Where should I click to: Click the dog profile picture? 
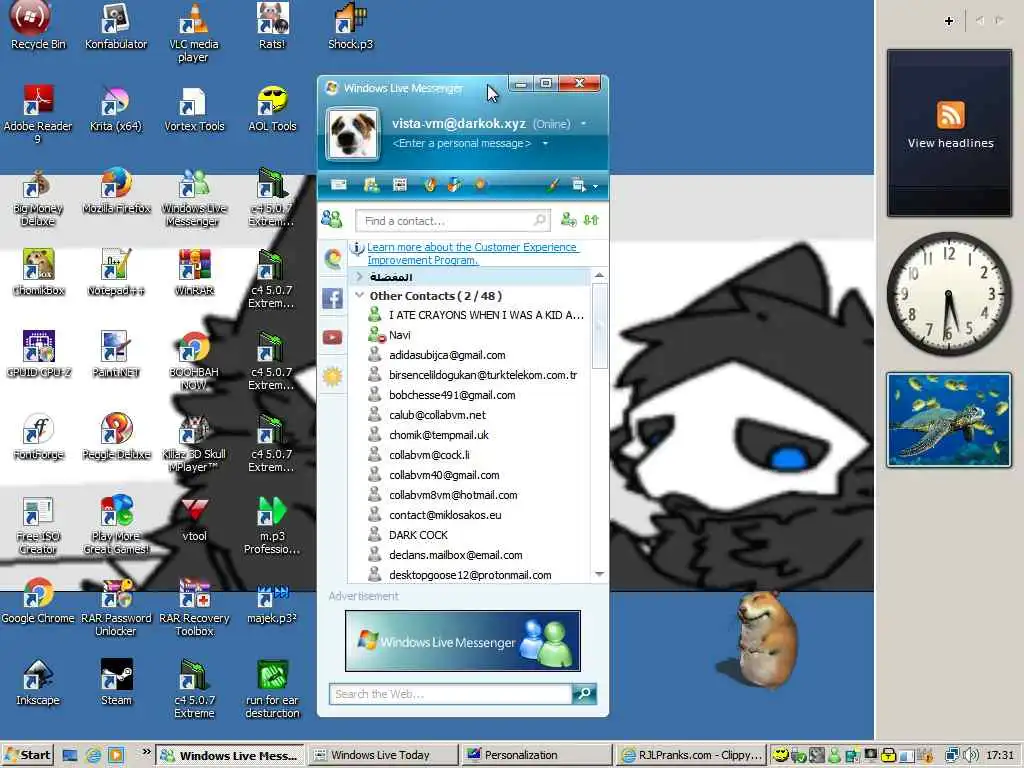click(353, 133)
